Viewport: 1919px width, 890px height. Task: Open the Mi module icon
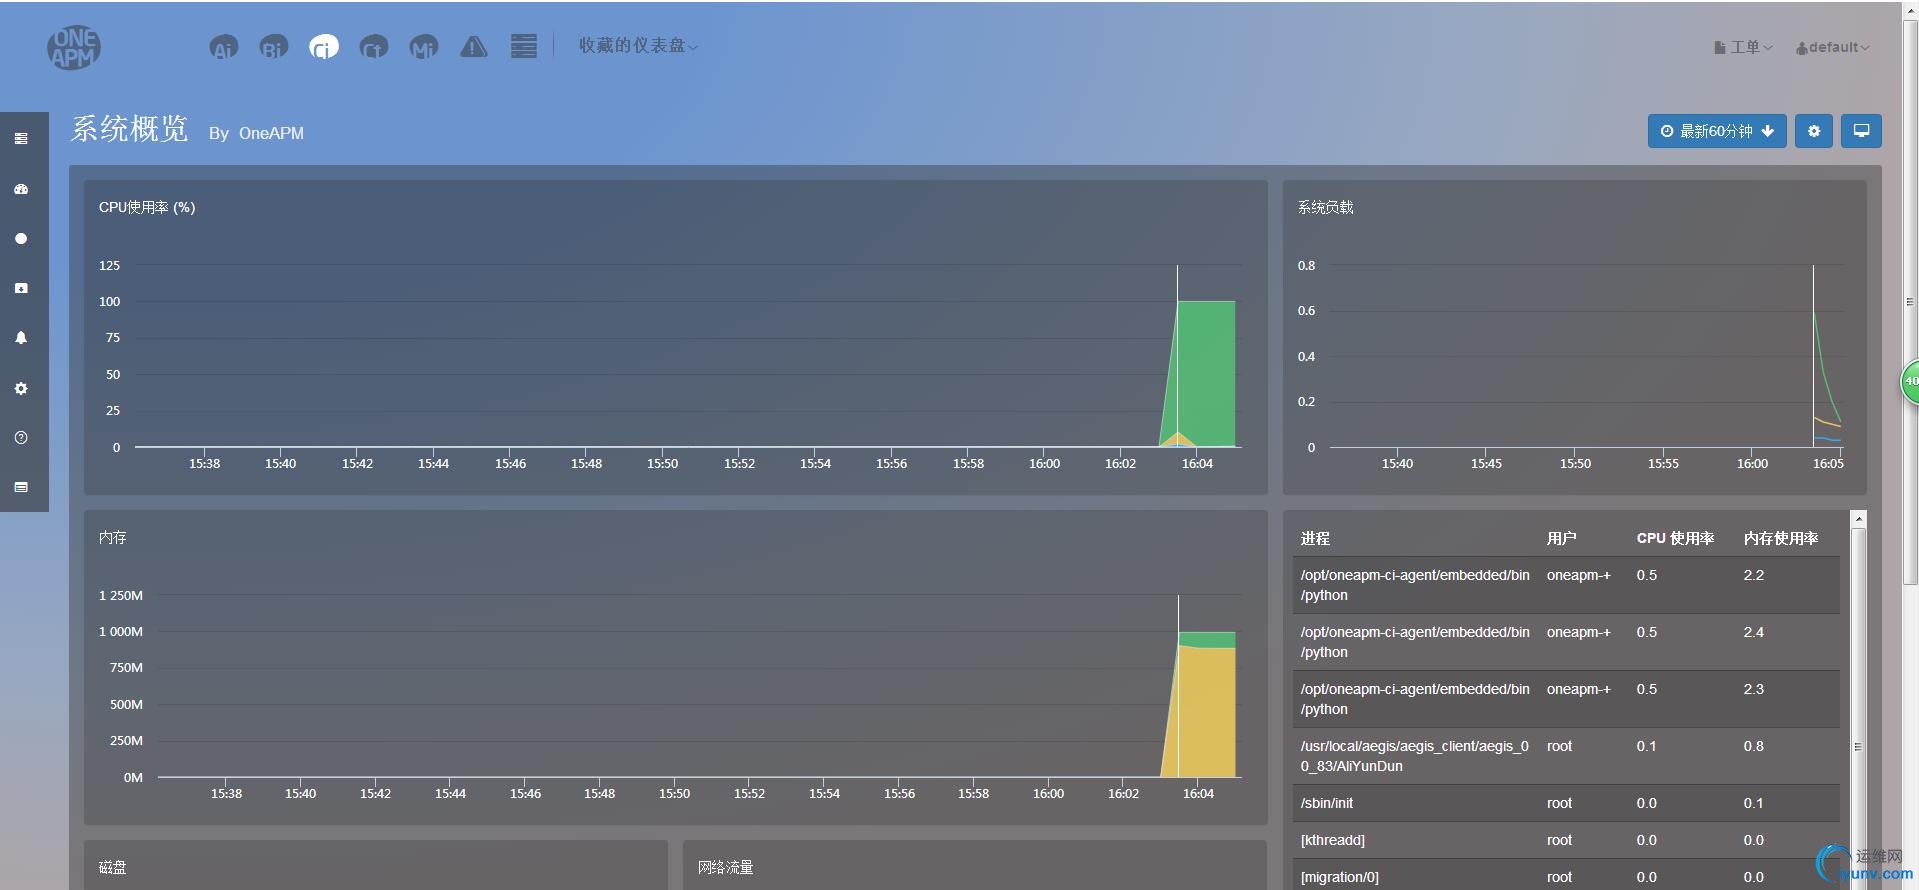[x=424, y=47]
